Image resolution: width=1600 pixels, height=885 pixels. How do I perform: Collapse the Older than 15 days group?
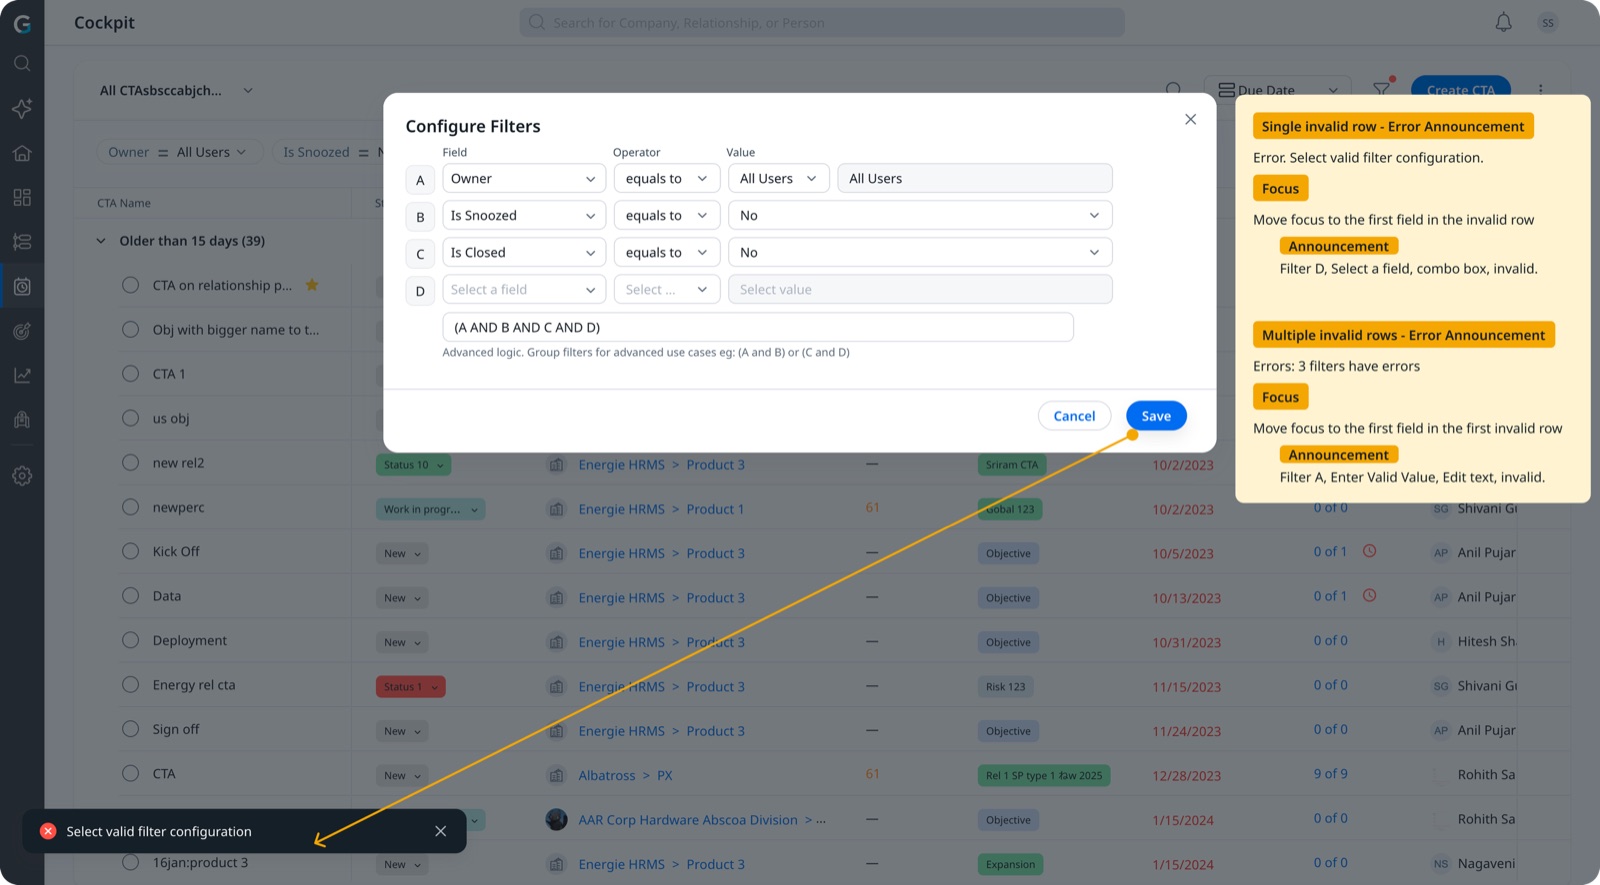(x=101, y=241)
